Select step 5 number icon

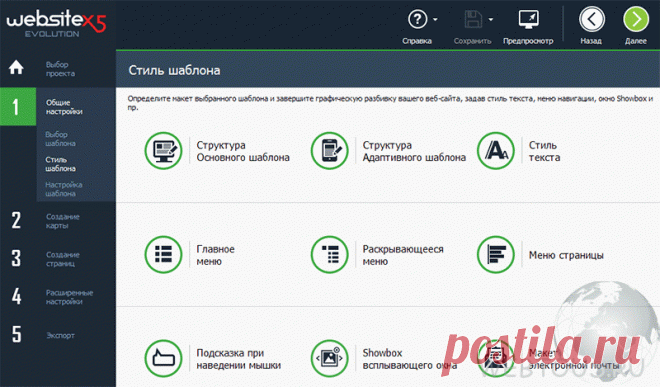pyautogui.click(x=16, y=334)
